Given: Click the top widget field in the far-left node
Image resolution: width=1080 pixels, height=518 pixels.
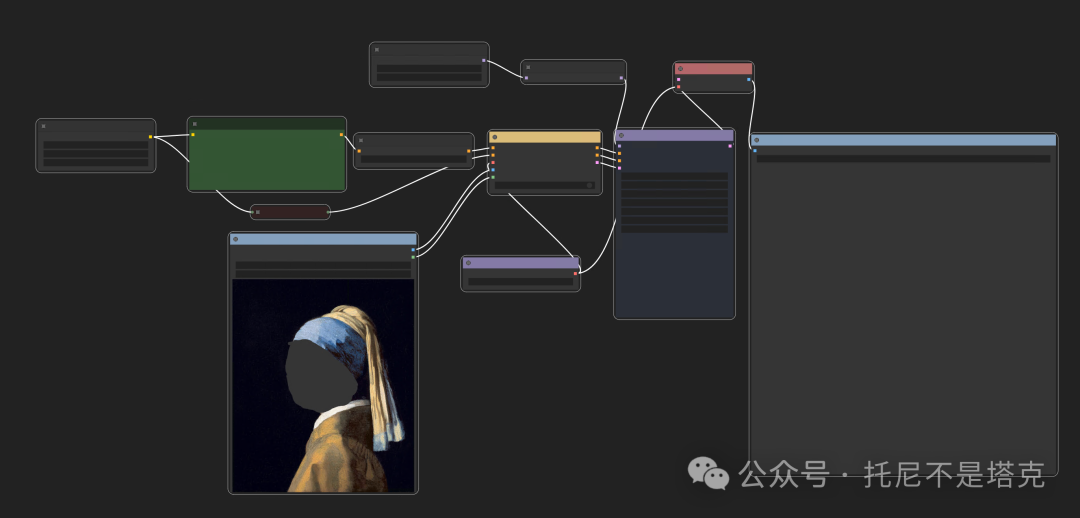Looking at the screenshot, I should pyautogui.click(x=96, y=145).
